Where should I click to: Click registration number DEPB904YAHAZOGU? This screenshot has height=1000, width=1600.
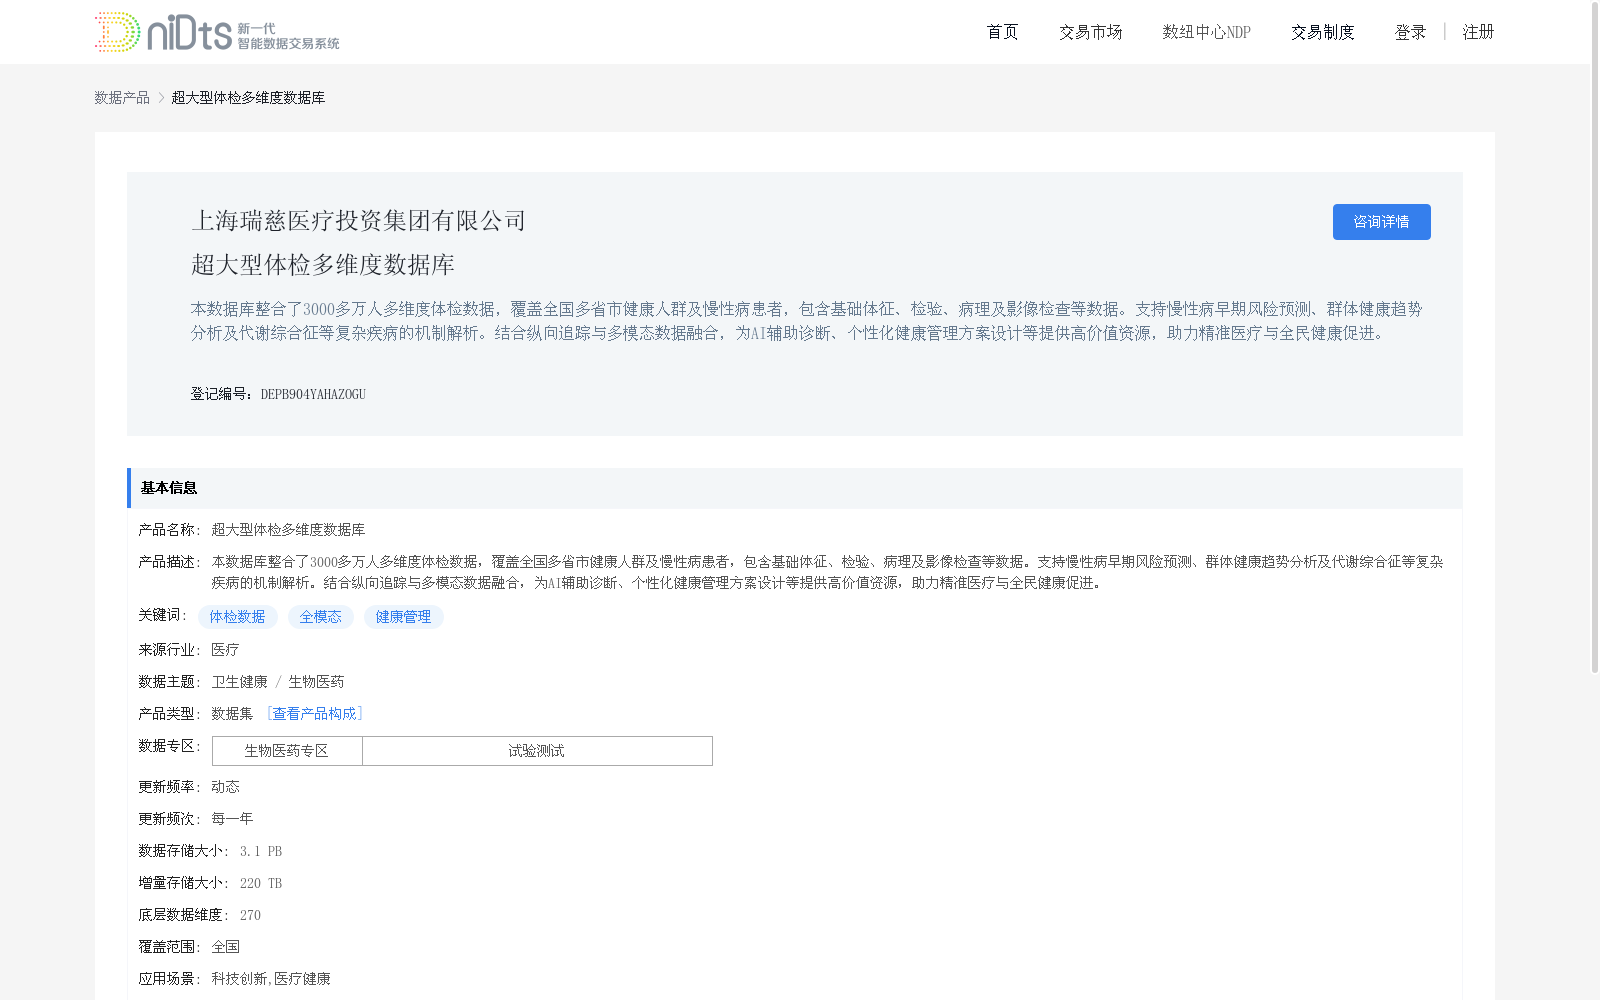tap(313, 394)
